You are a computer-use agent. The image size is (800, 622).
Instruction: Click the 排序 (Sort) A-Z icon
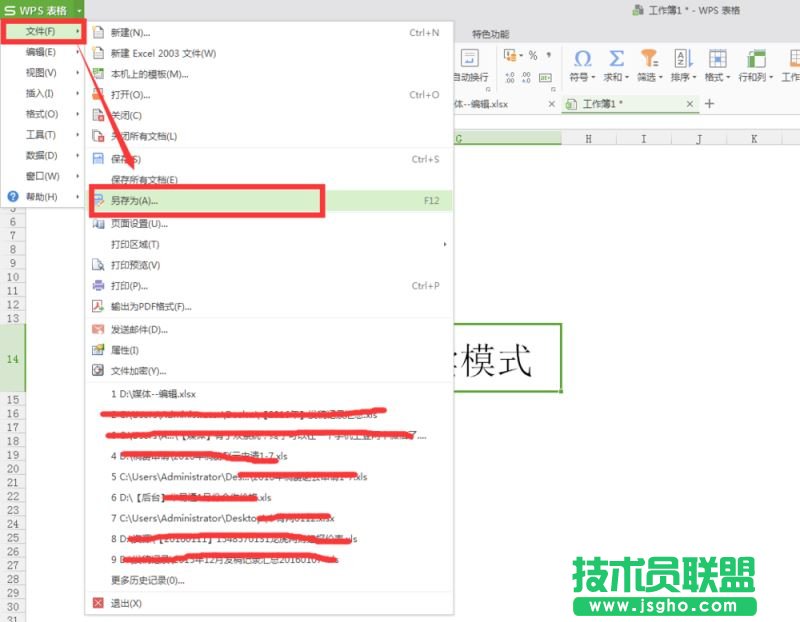pyautogui.click(x=683, y=57)
